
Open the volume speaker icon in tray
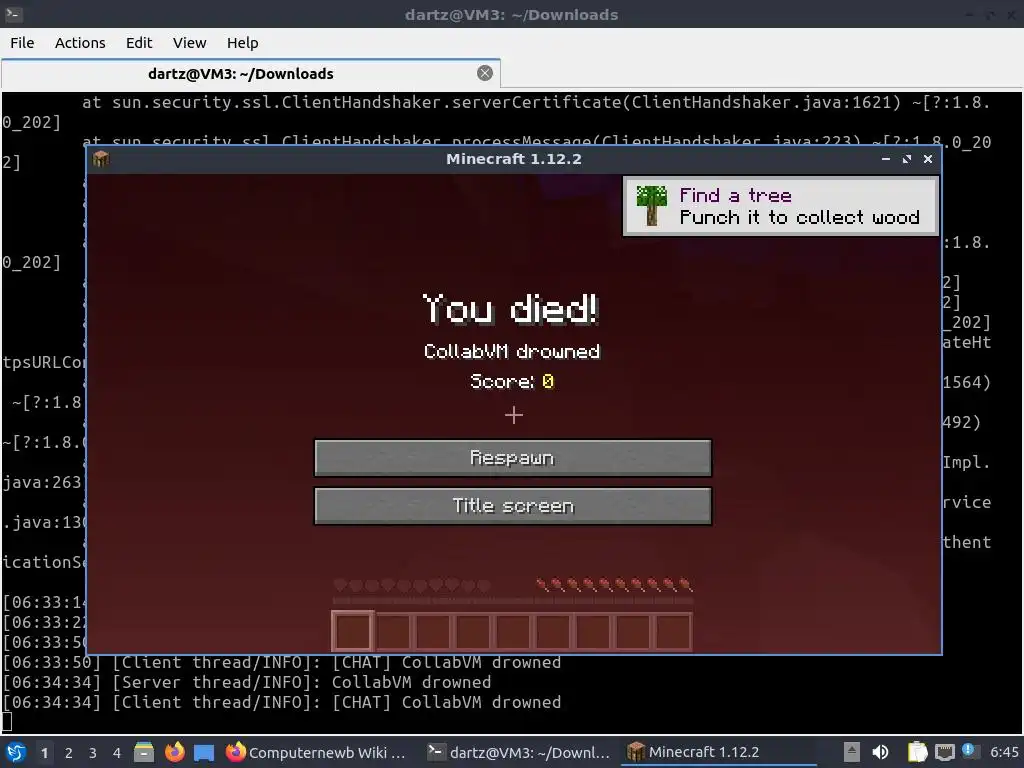point(881,752)
